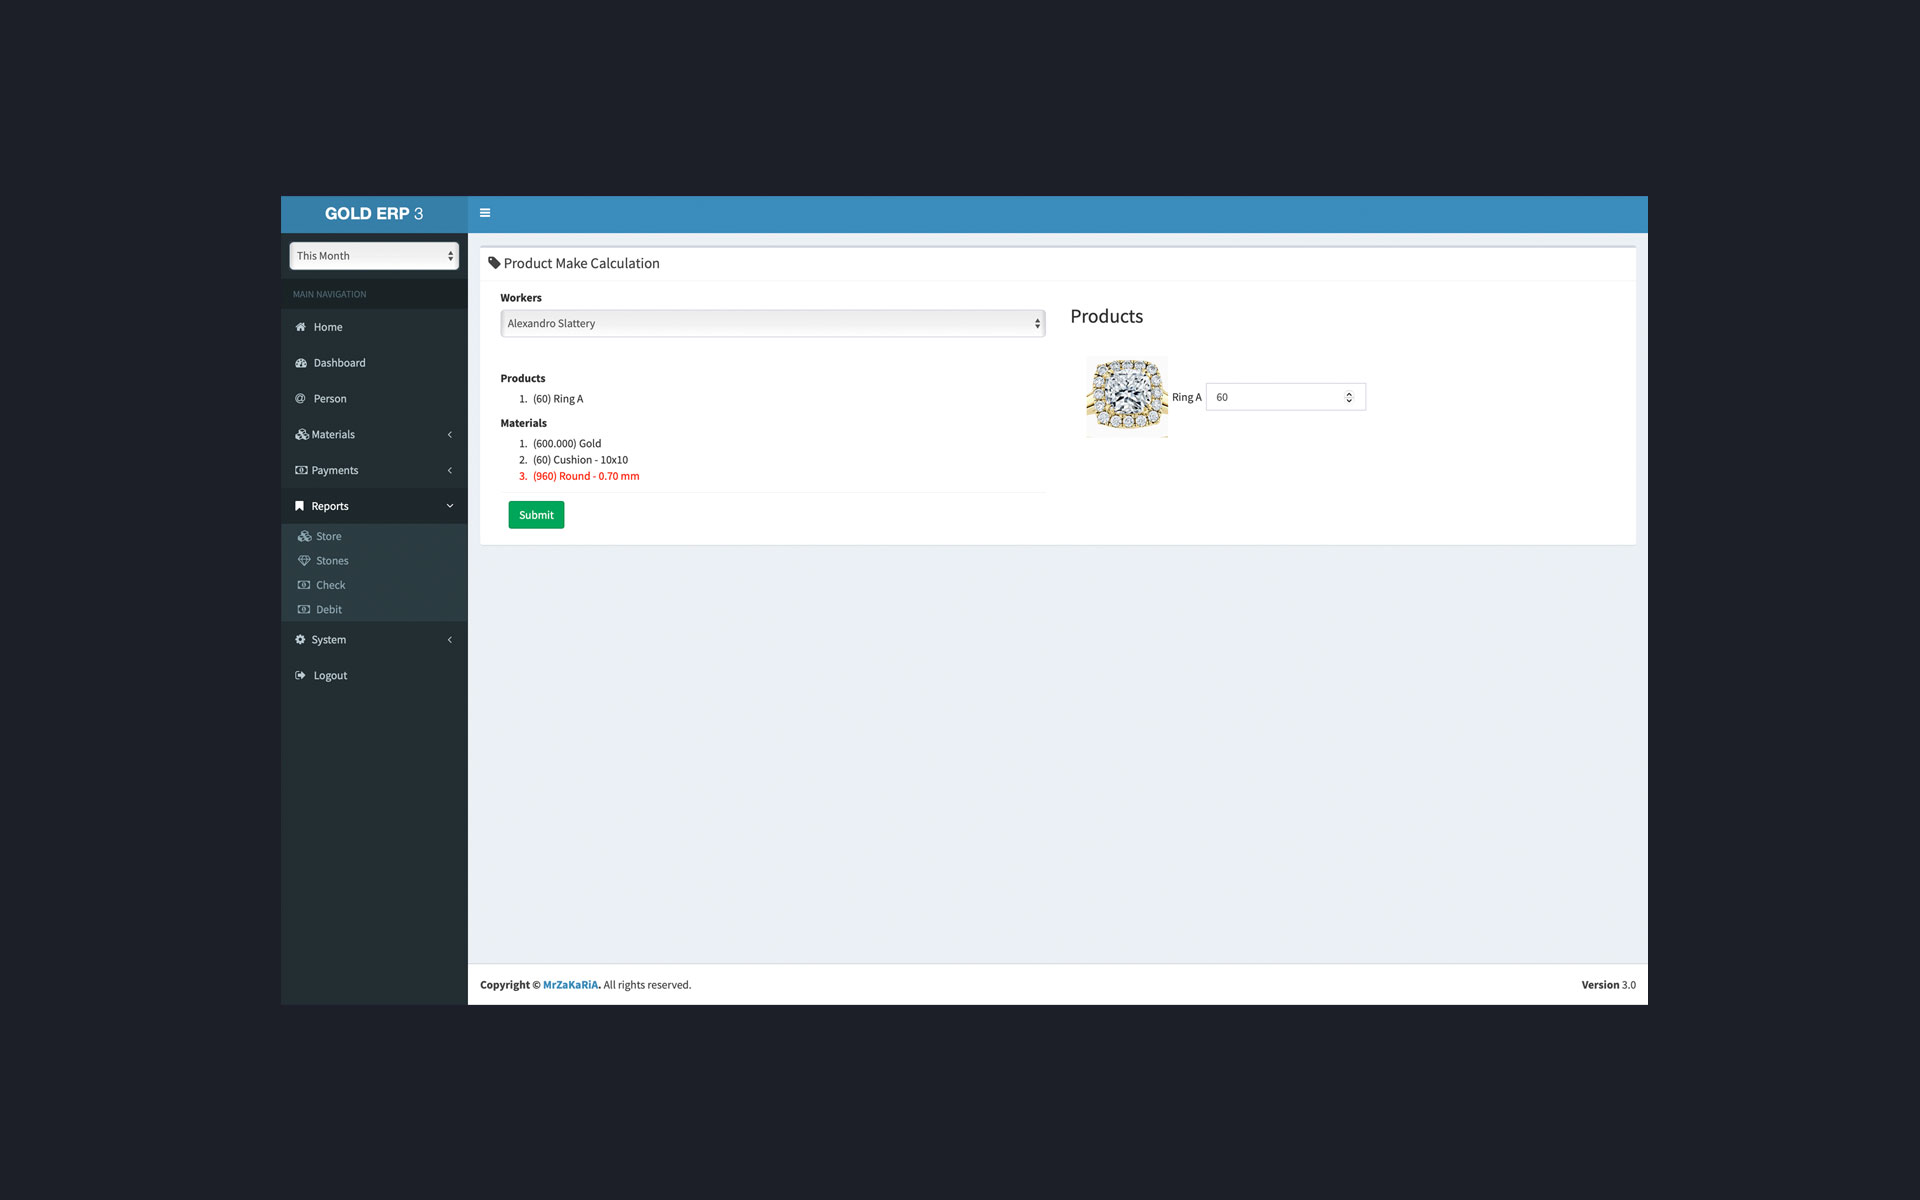Expand the Payments navigation submenu
This screenshot has width=1920, height=1200.
[373, 470]
